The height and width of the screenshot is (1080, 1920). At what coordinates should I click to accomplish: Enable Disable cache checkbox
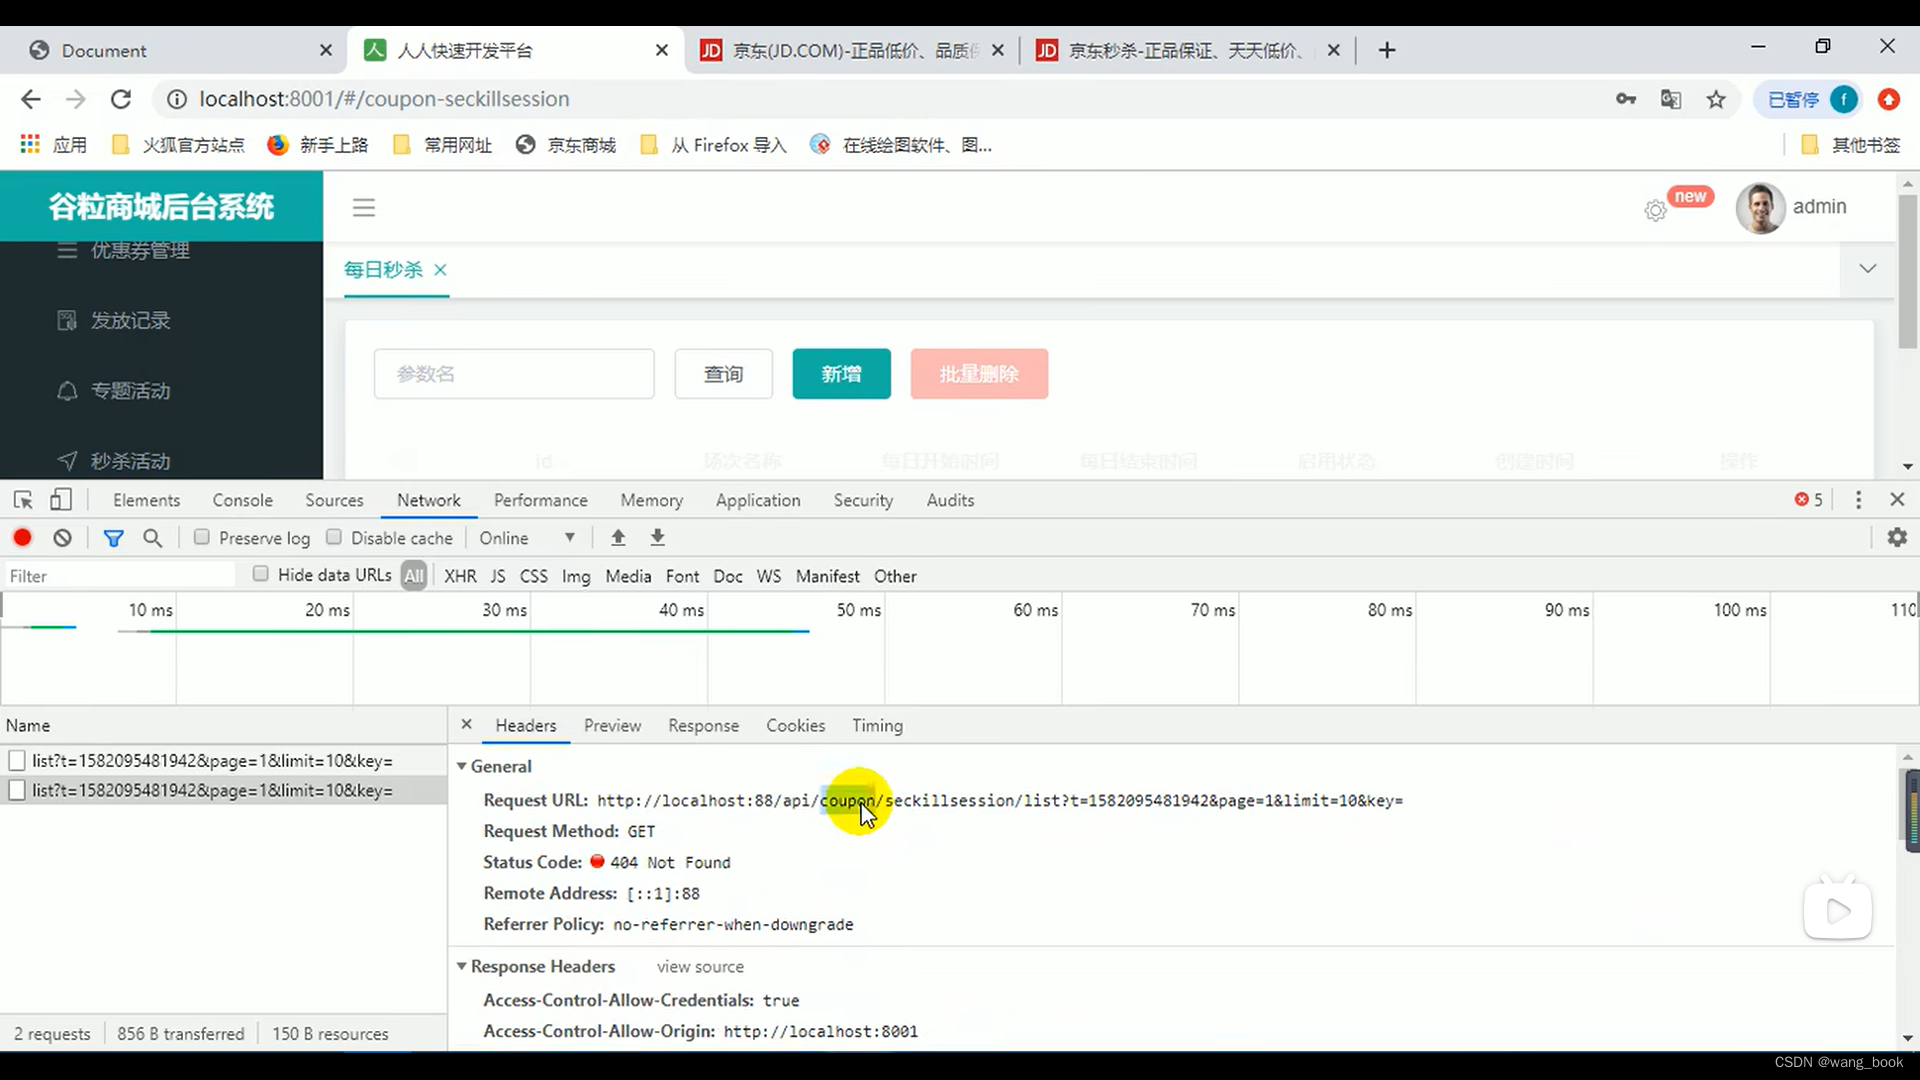pos(334,537)
